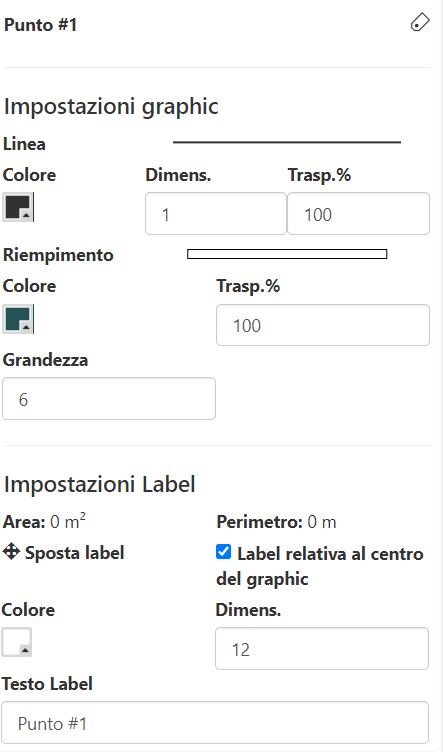Click the Riempimento fill preview rectangle
The height and width of the screenshot is (752, 443).
[x=287, y=254]
